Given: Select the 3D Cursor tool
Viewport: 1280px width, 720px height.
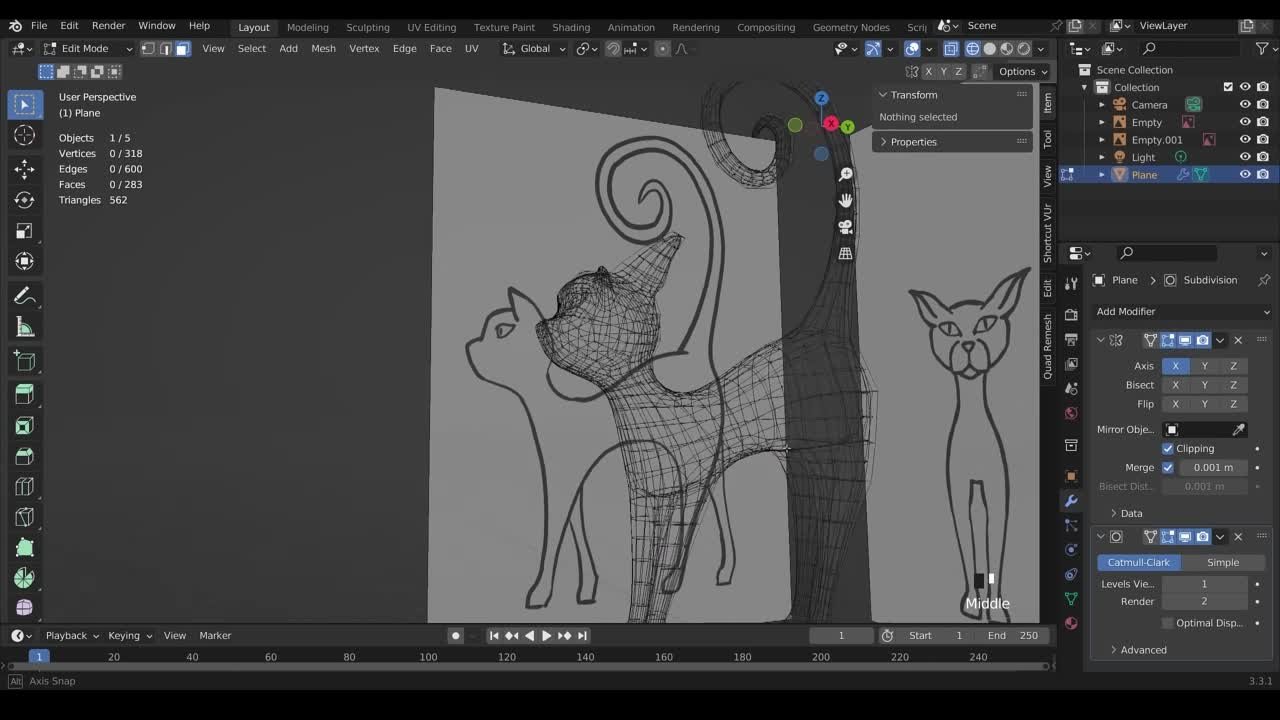Looking at the screenshot, I should click(24, 135).
